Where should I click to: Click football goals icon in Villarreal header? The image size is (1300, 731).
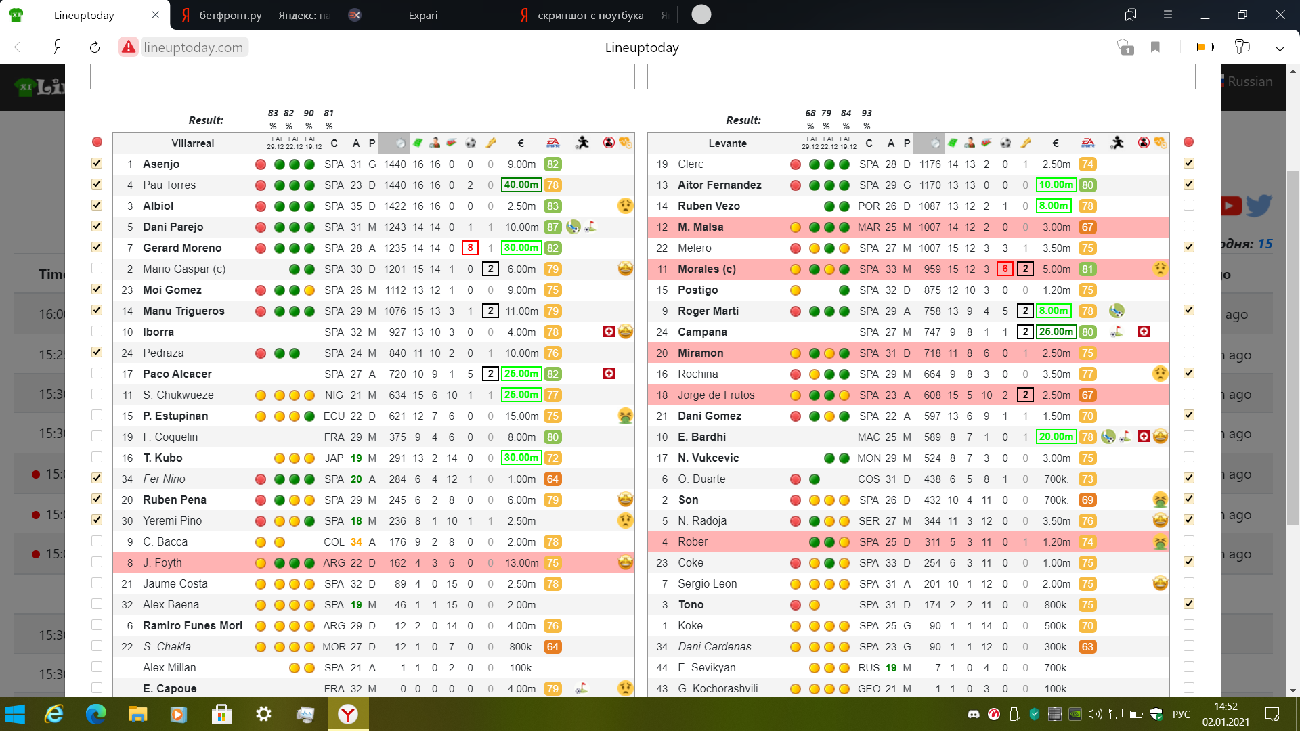tap(470, 143)
